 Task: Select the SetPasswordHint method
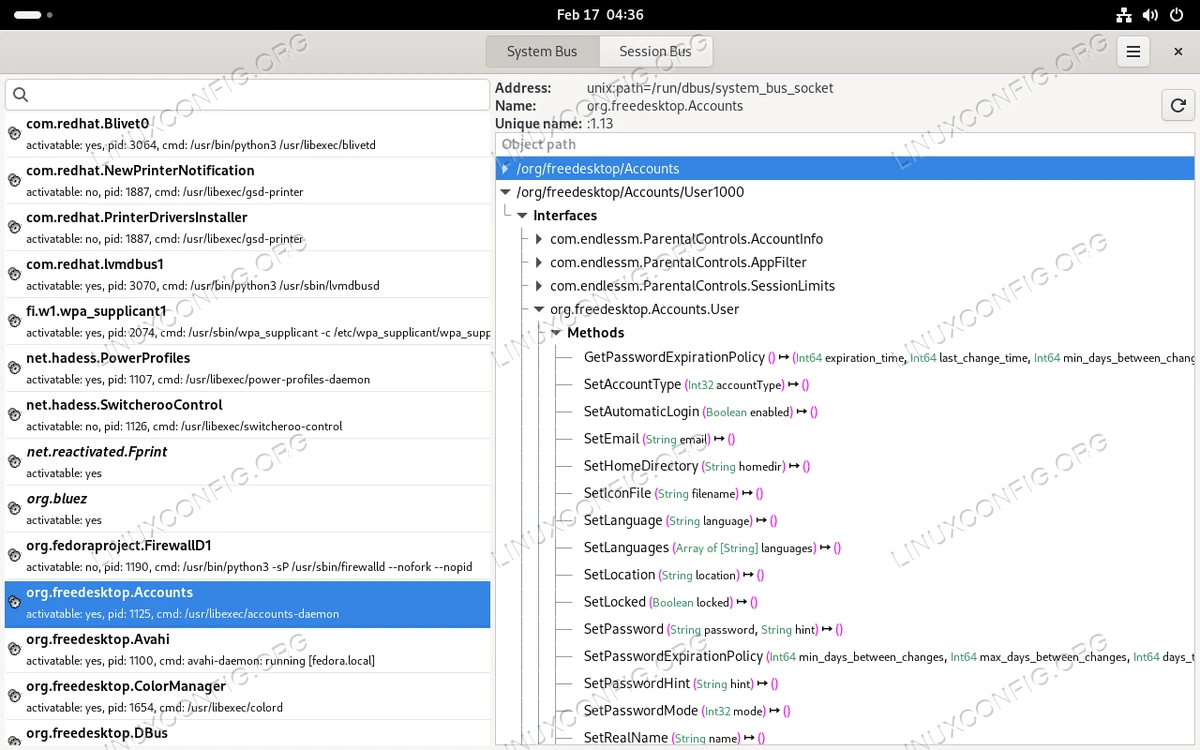(x=637, y=683)
